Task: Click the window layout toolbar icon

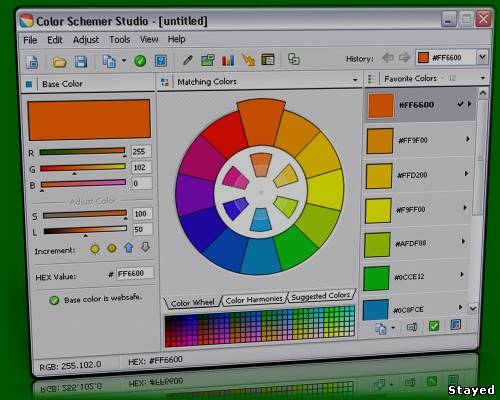Action: click(x=268, y=59)
